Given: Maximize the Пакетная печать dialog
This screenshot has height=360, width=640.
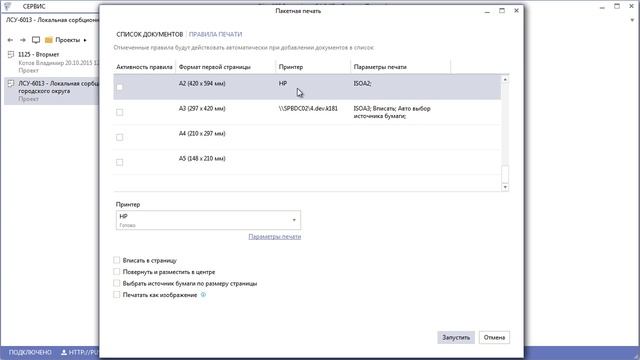Looking at the screenshot, I should click(502, 11).
